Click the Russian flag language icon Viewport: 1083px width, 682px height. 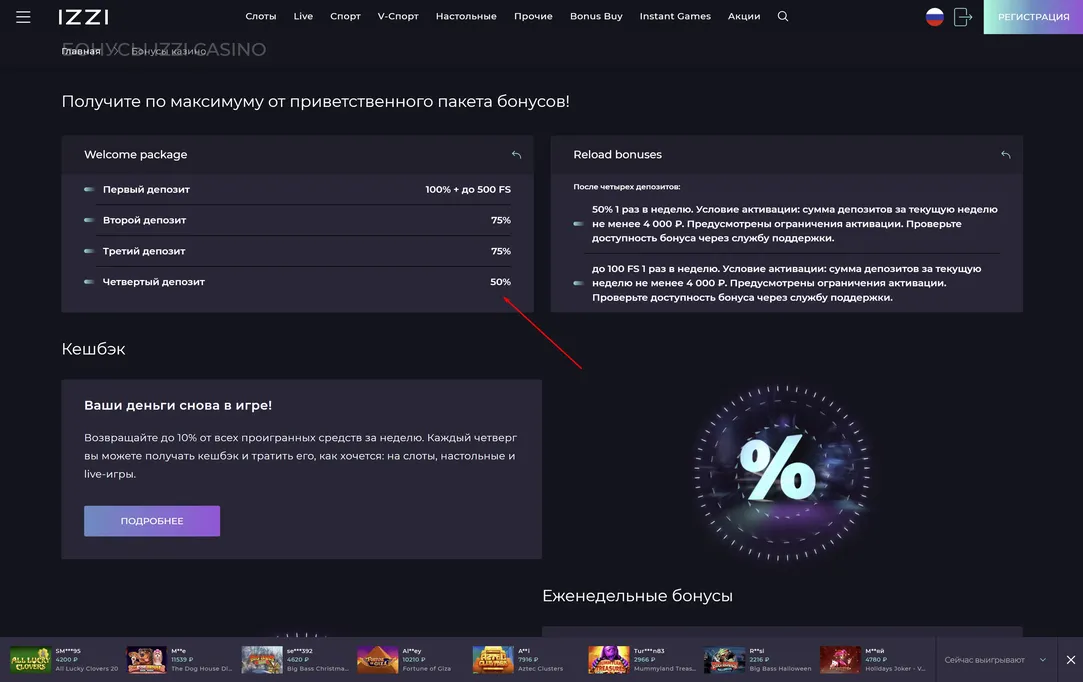(x=935, y=17)
